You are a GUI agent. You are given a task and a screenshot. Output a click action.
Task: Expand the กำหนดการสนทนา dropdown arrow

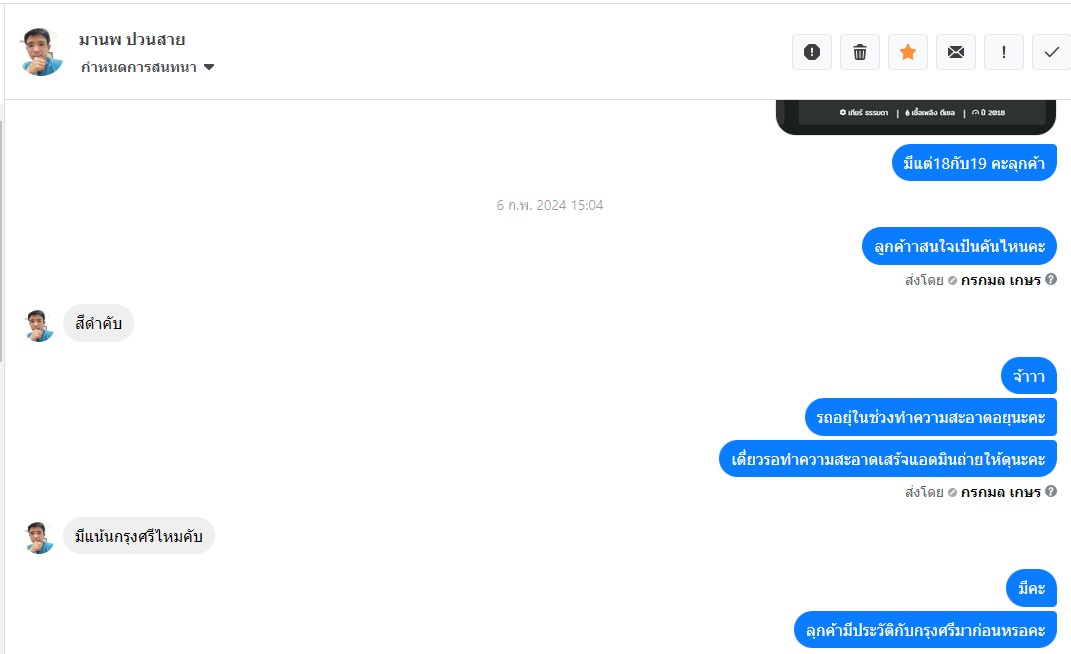point(209,67)
